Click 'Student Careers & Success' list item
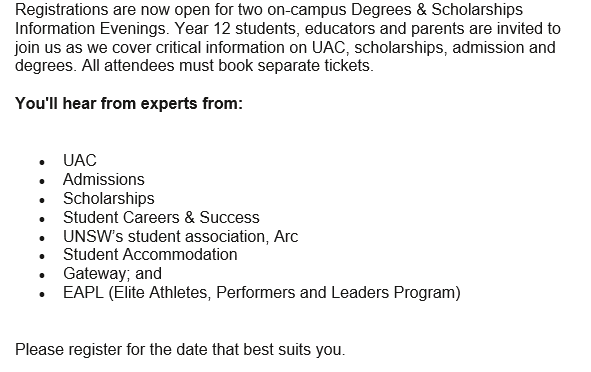The height and width of the screenshot is (372, 591). point(161,217)
